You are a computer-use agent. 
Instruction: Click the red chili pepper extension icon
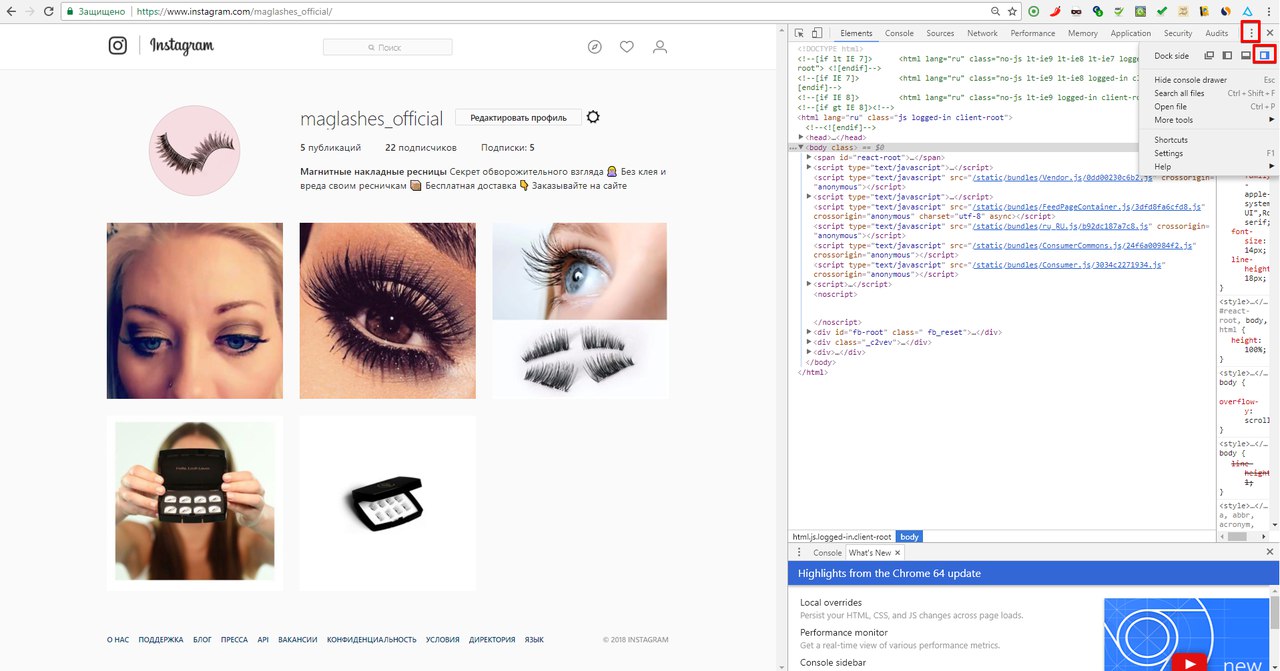click(x=1054, y=11)
